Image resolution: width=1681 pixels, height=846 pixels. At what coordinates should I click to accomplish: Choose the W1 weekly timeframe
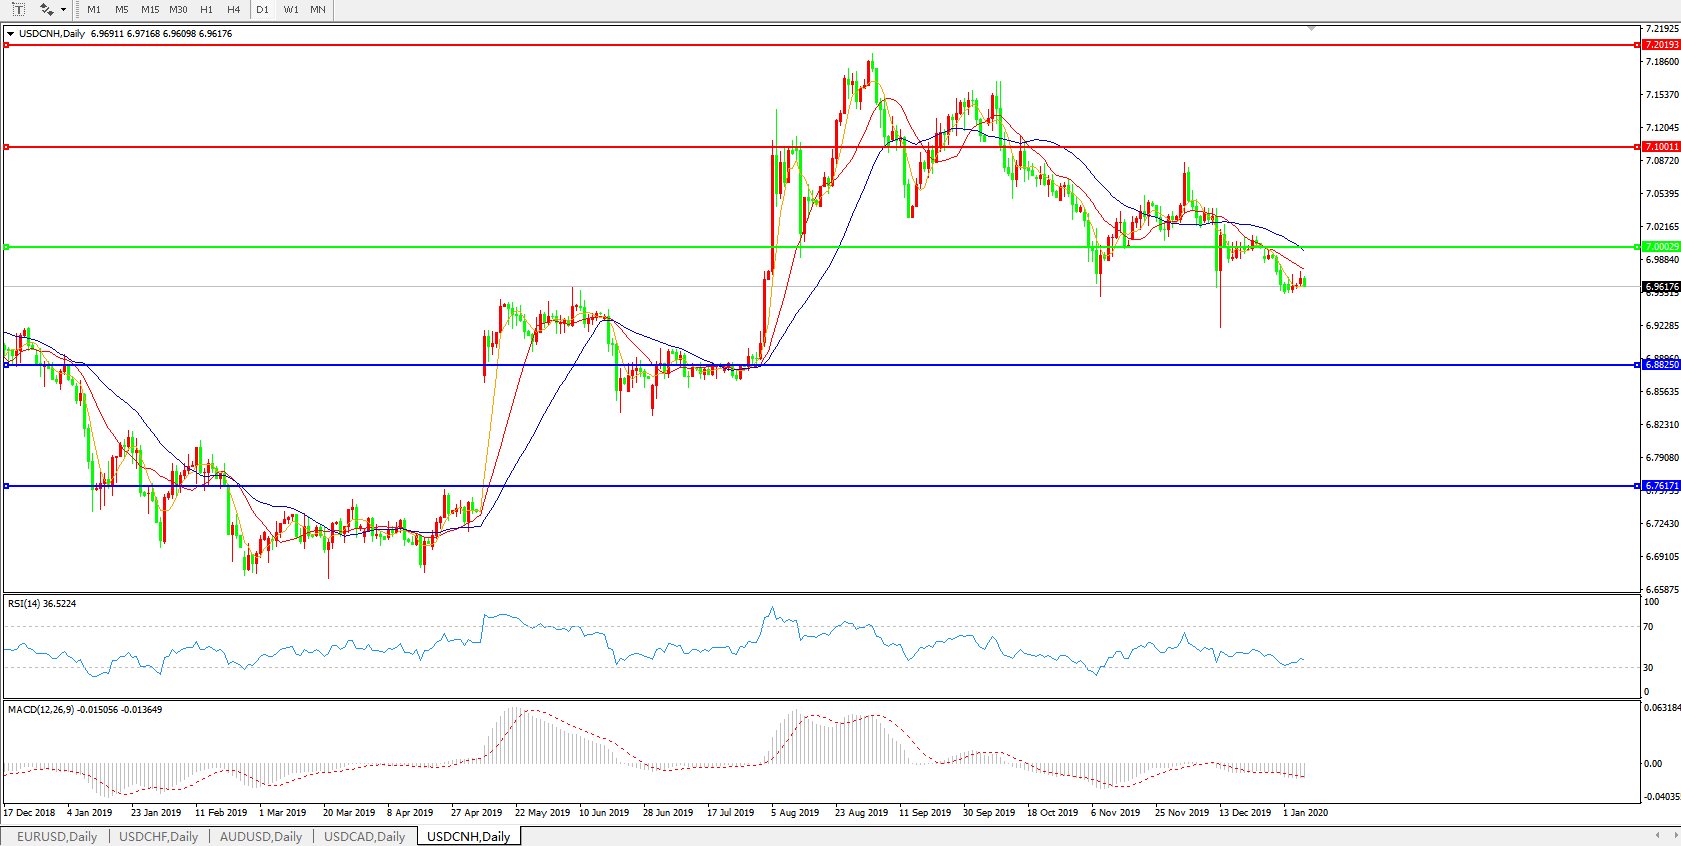290,9
